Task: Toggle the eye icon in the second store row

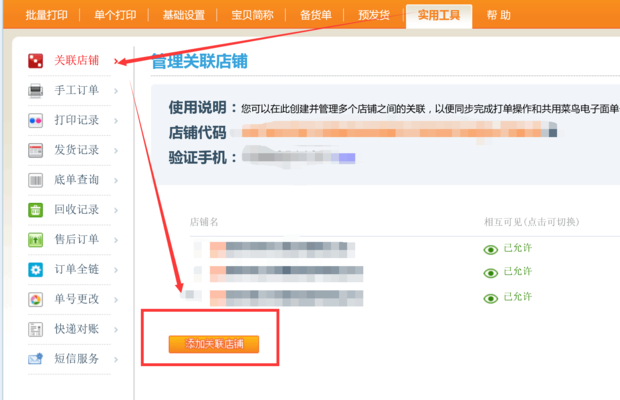Action: pos(491,273)
